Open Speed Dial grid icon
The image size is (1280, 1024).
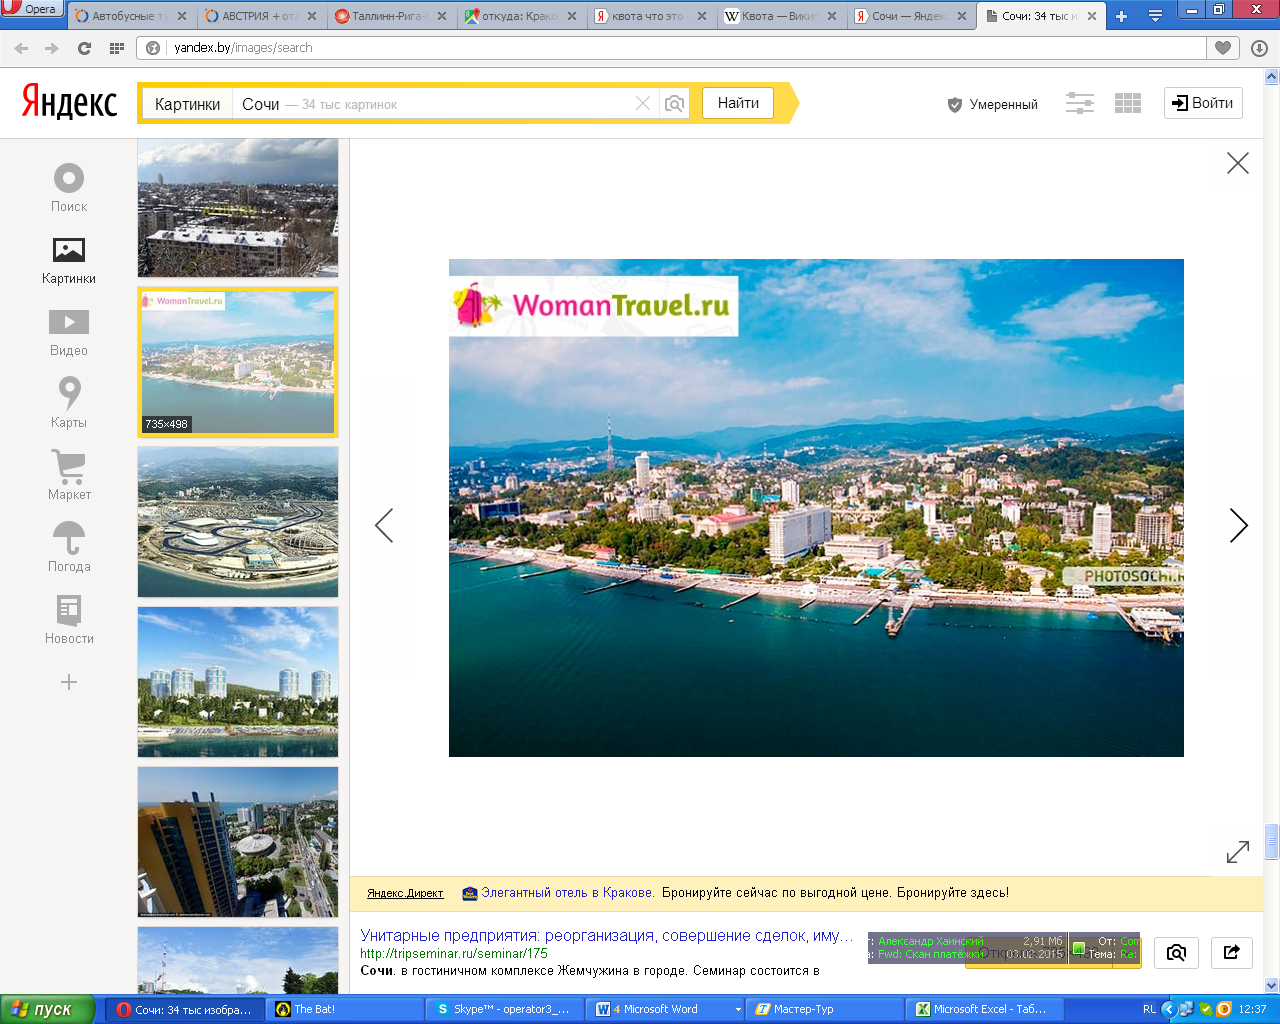(x=116, y=48)
